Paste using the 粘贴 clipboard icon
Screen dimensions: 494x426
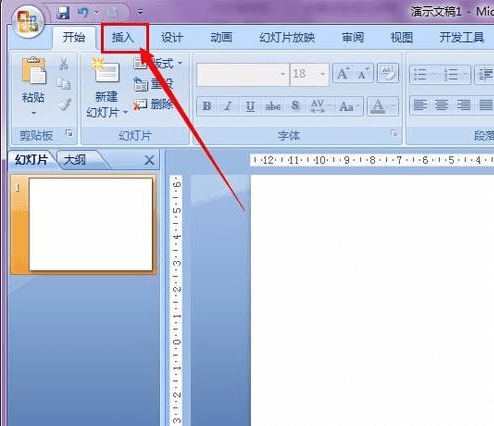click(x=33, y=70)
